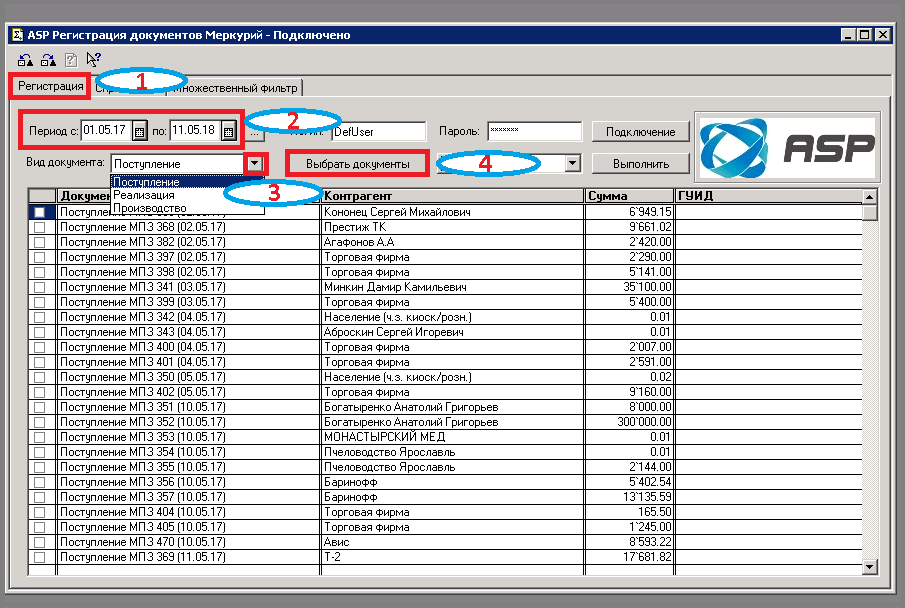Select checkbox next to Поступление МПЗ 369
905x608 pixels.
(39, 557)
